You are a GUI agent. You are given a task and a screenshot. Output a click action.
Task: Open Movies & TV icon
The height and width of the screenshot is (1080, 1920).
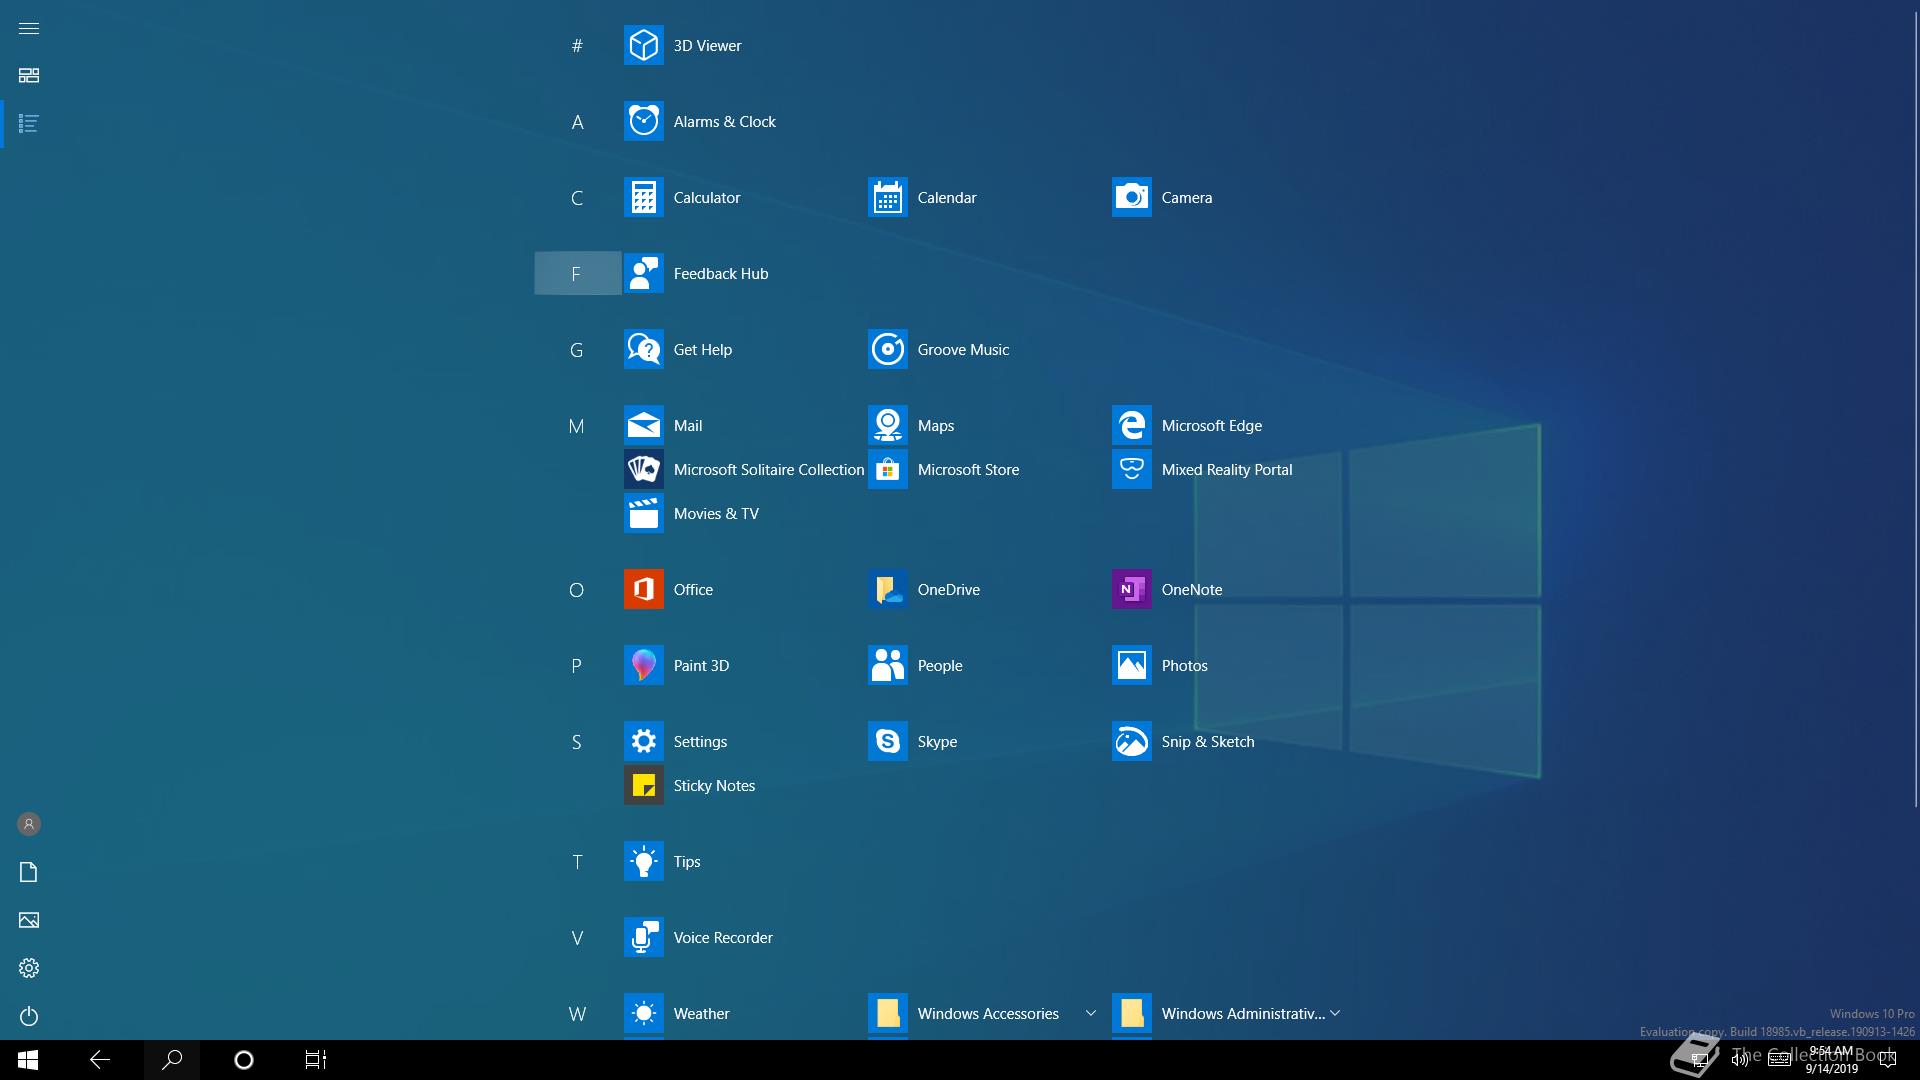click(x=643, y=513)
